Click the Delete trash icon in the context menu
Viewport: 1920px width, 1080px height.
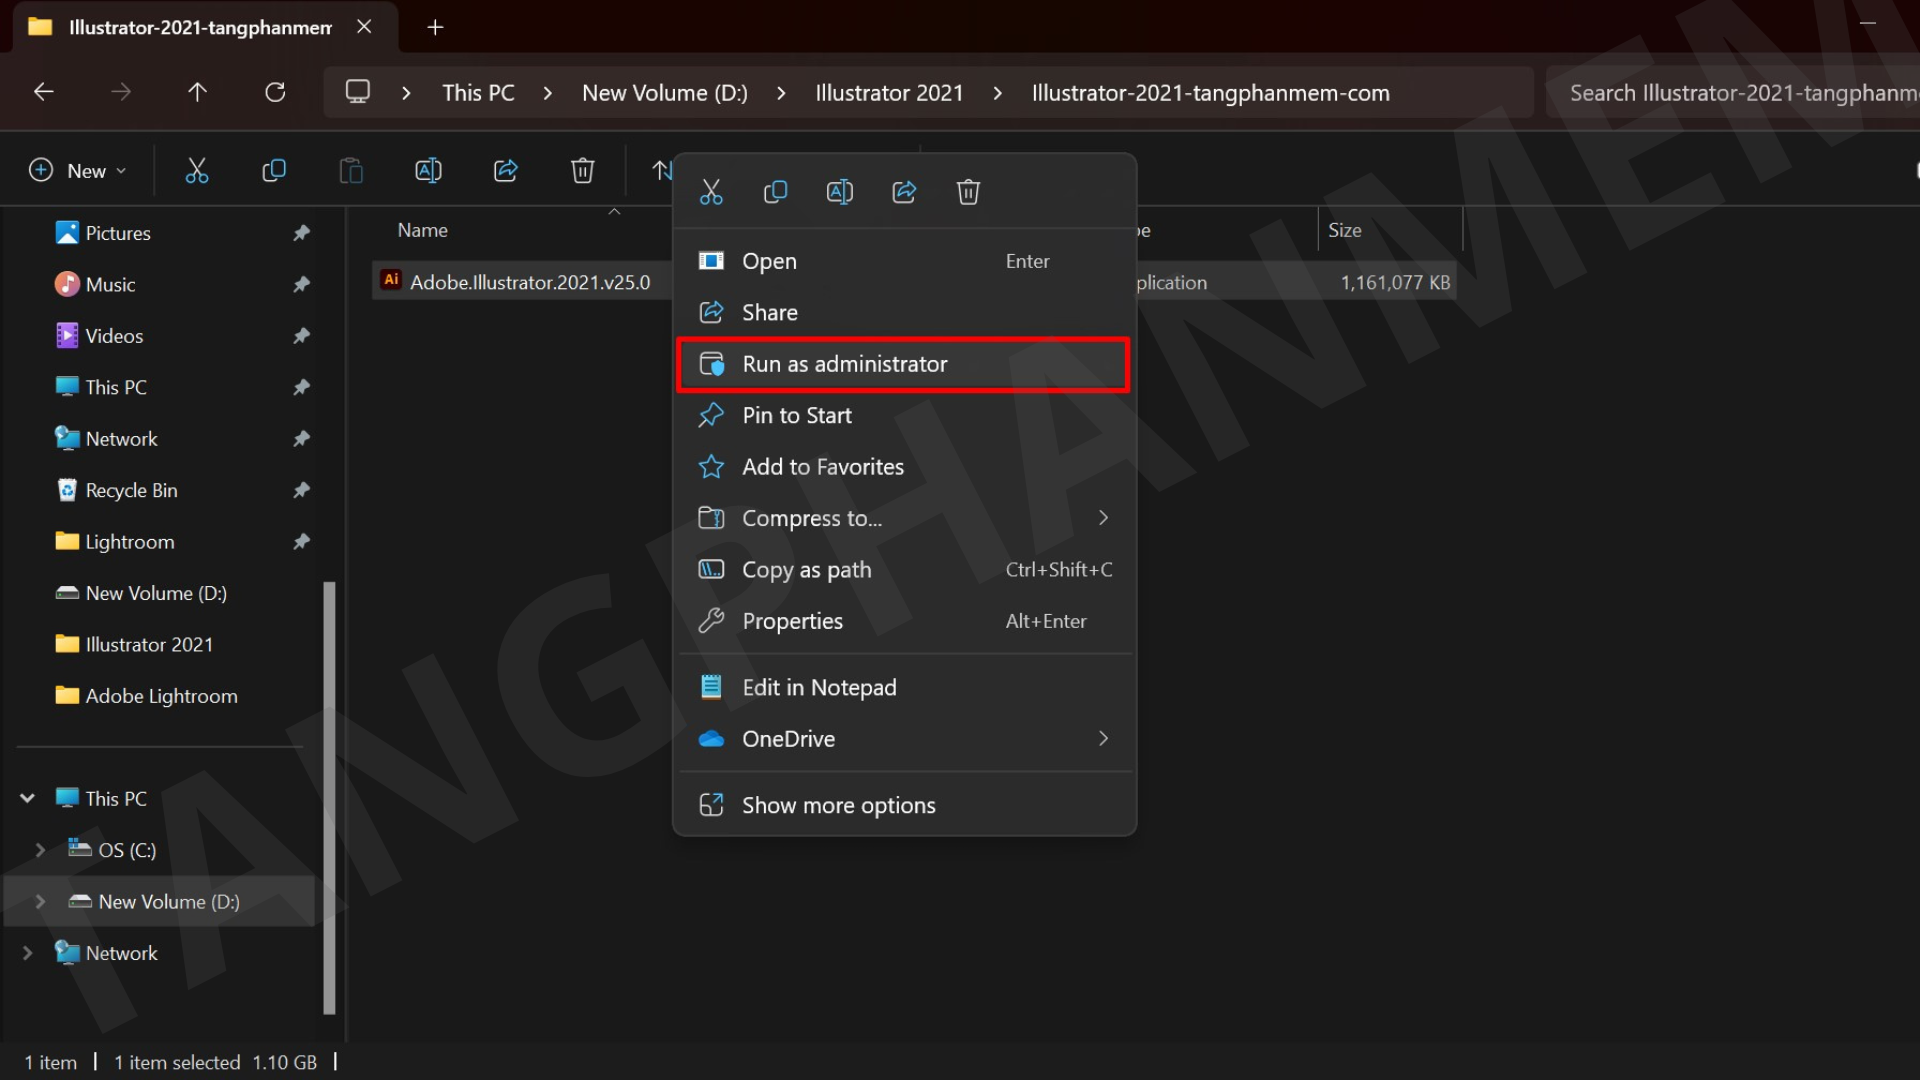(968, 192)
